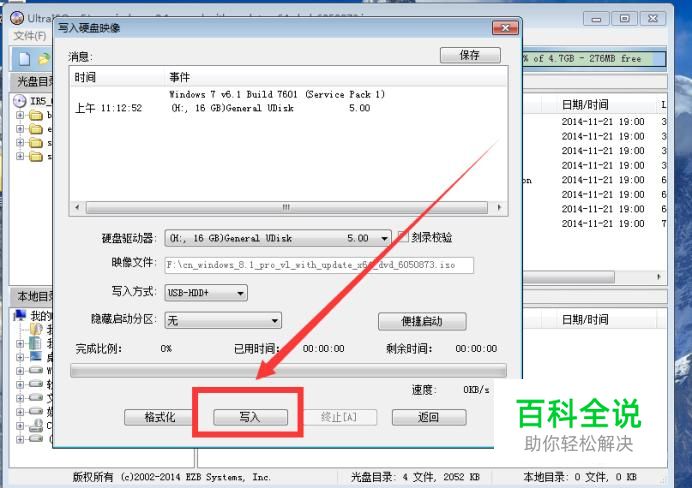Click the optical drive icon labeled C
Viewport: 692px width, 488px height.
[36, 425]
